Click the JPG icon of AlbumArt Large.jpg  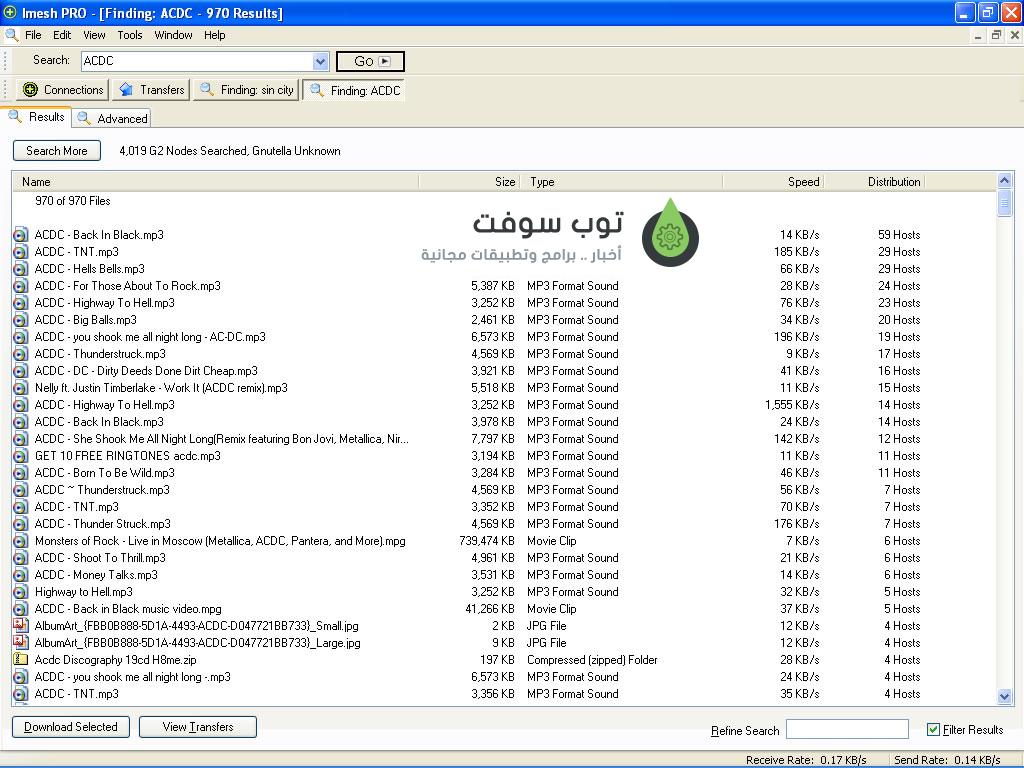pyautogui.click(x=20, y=643)
